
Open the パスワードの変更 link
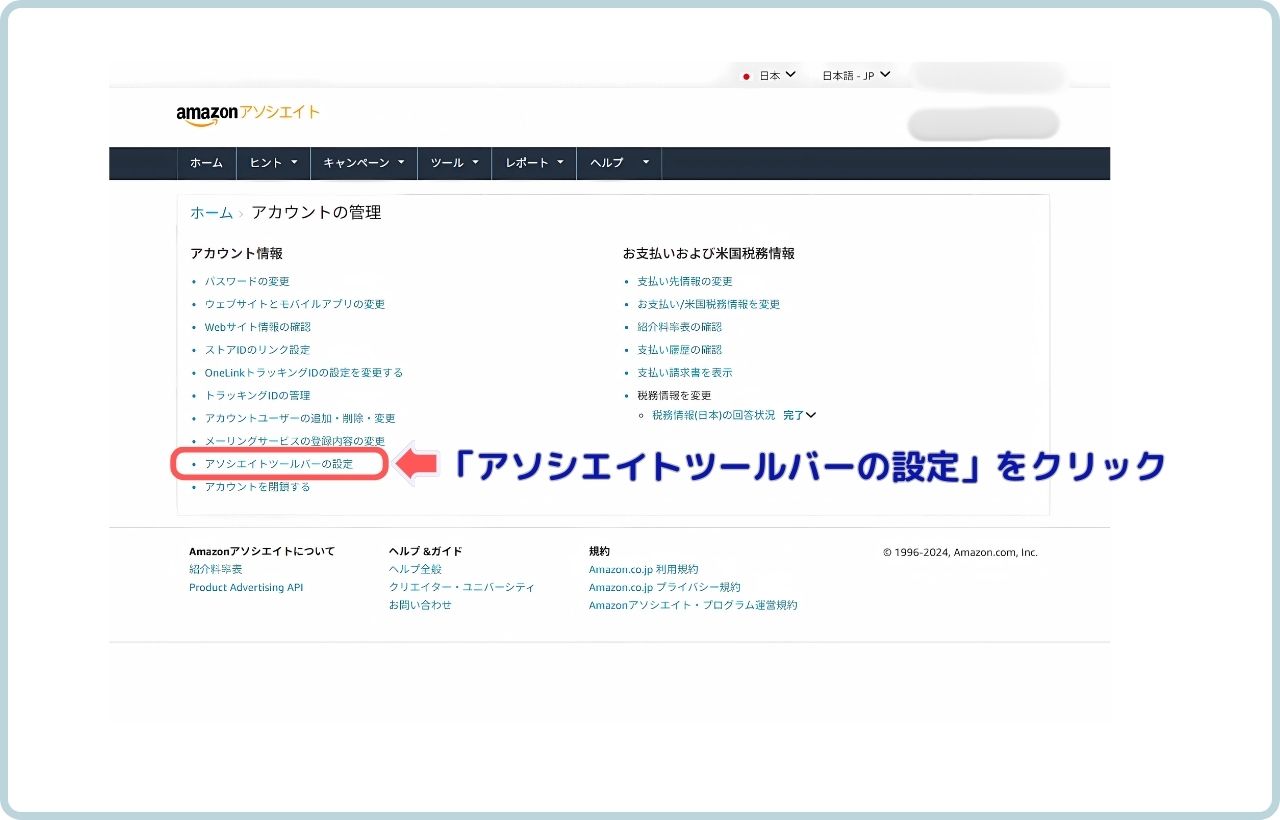click(x=247, y=282)
